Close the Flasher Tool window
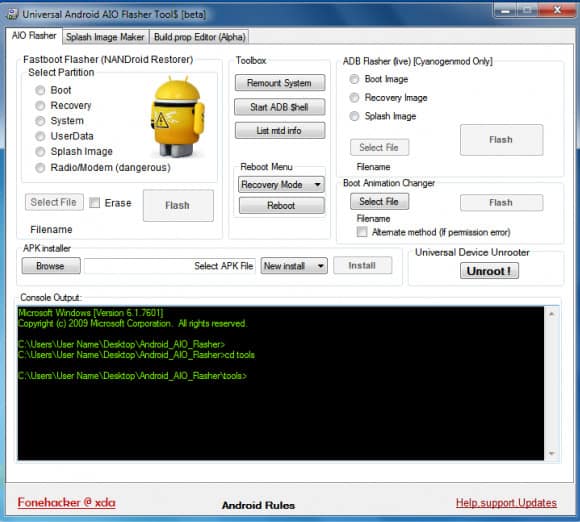 [557, 10]
